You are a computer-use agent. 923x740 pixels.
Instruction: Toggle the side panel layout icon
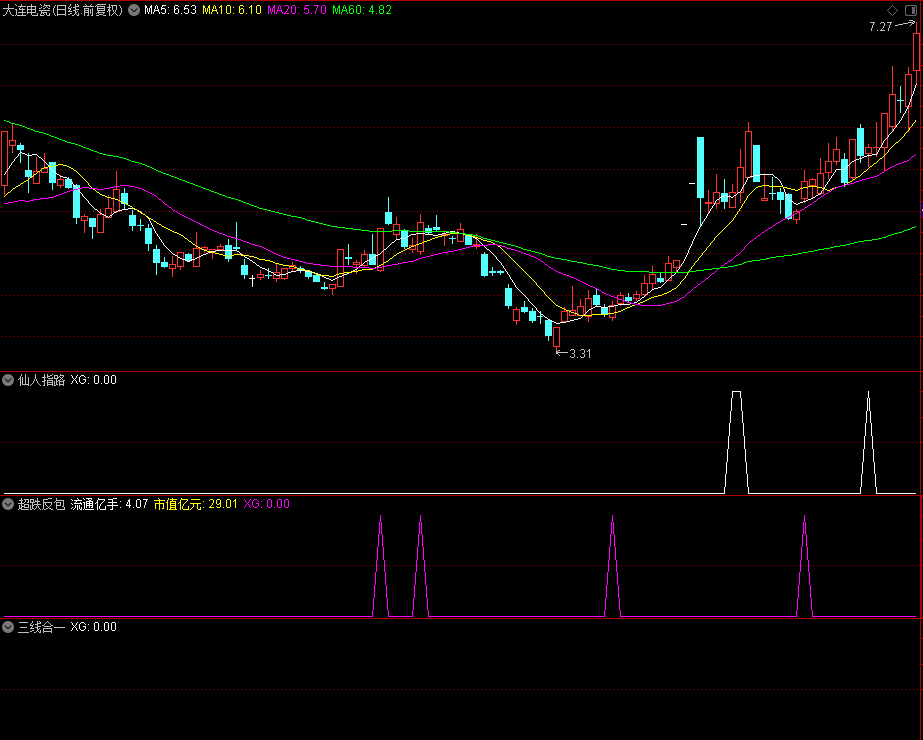pyautogui.click(x=911, y=10)
